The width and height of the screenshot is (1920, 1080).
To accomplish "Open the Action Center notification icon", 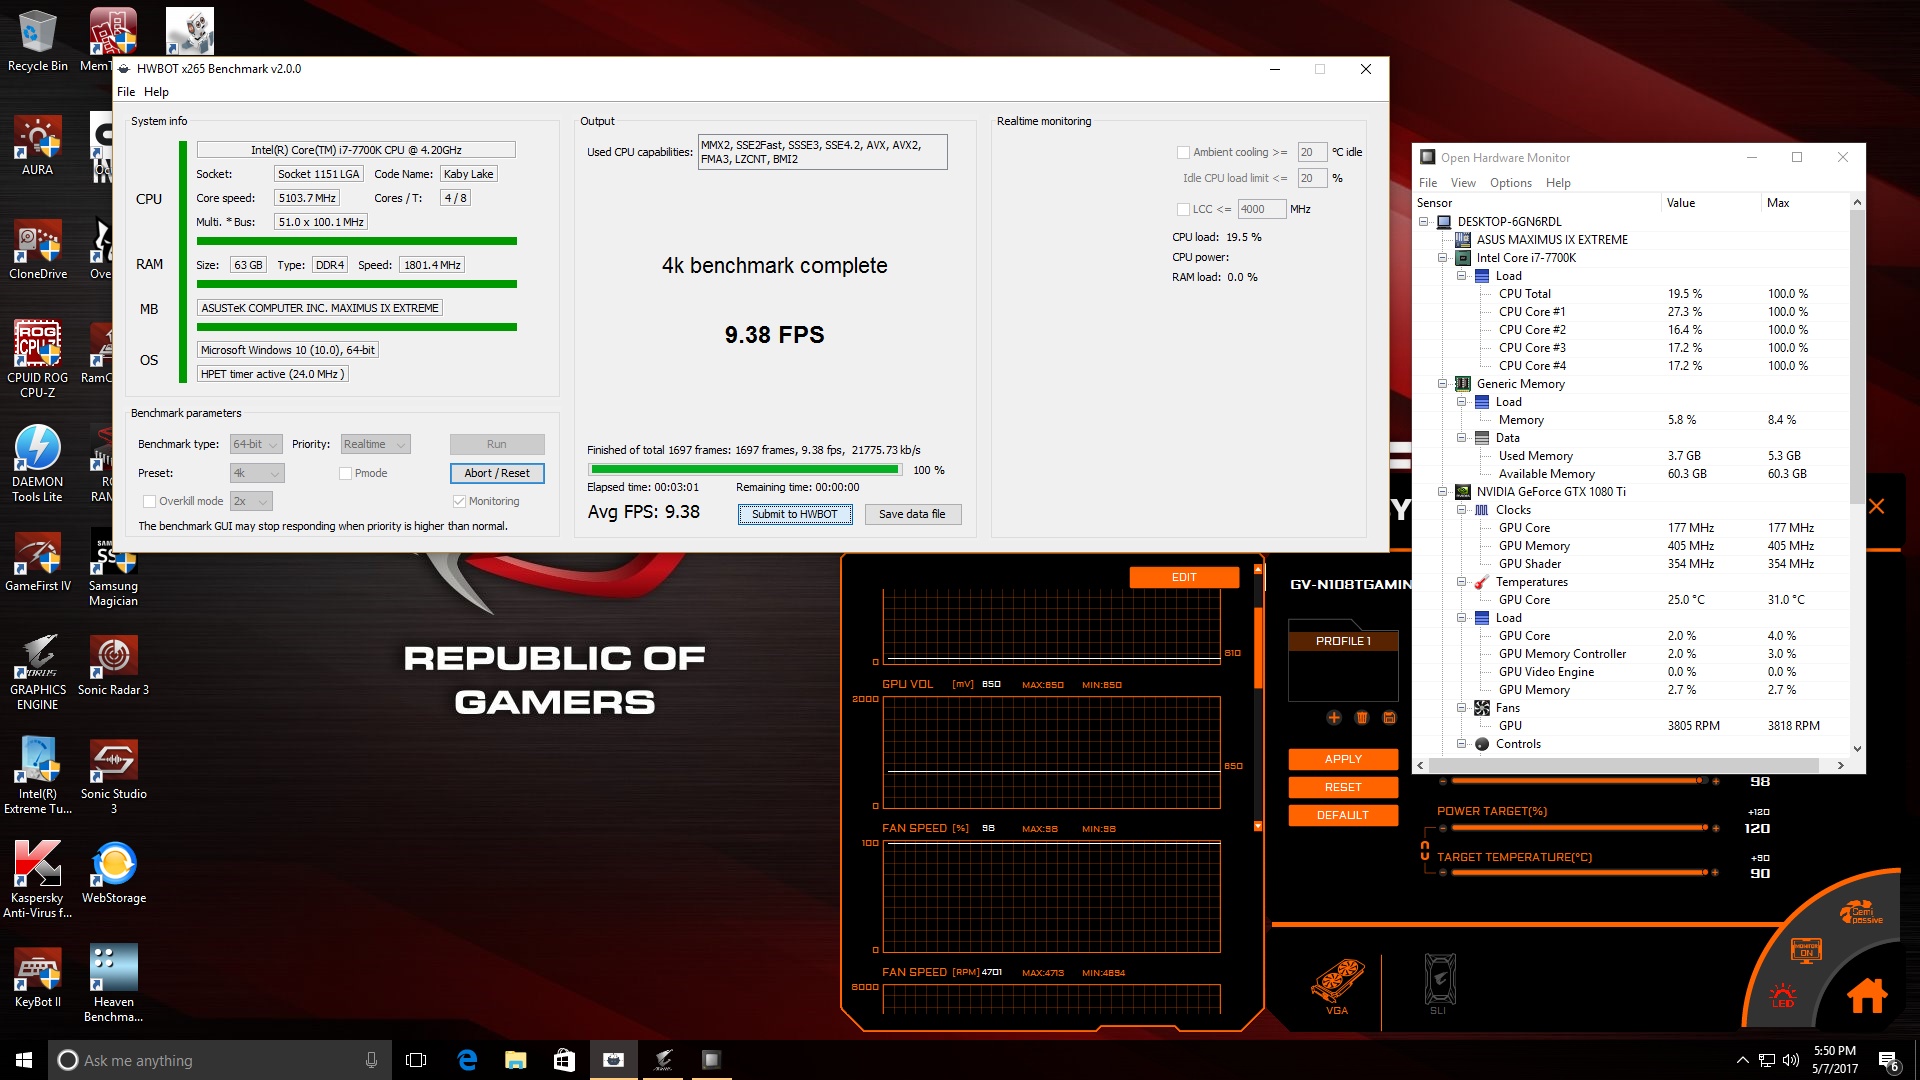I will coord(1888,1061).
